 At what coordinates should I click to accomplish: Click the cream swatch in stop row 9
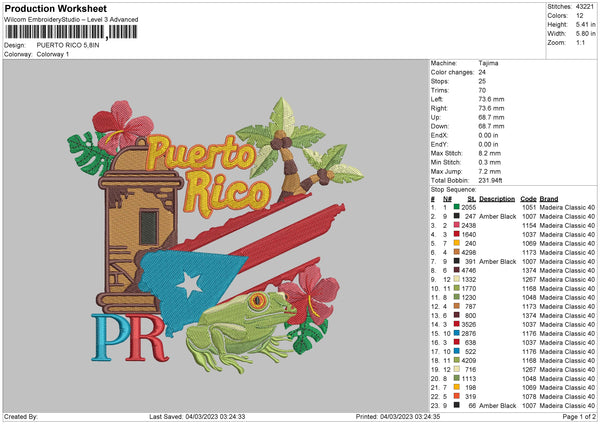(457, 279)
